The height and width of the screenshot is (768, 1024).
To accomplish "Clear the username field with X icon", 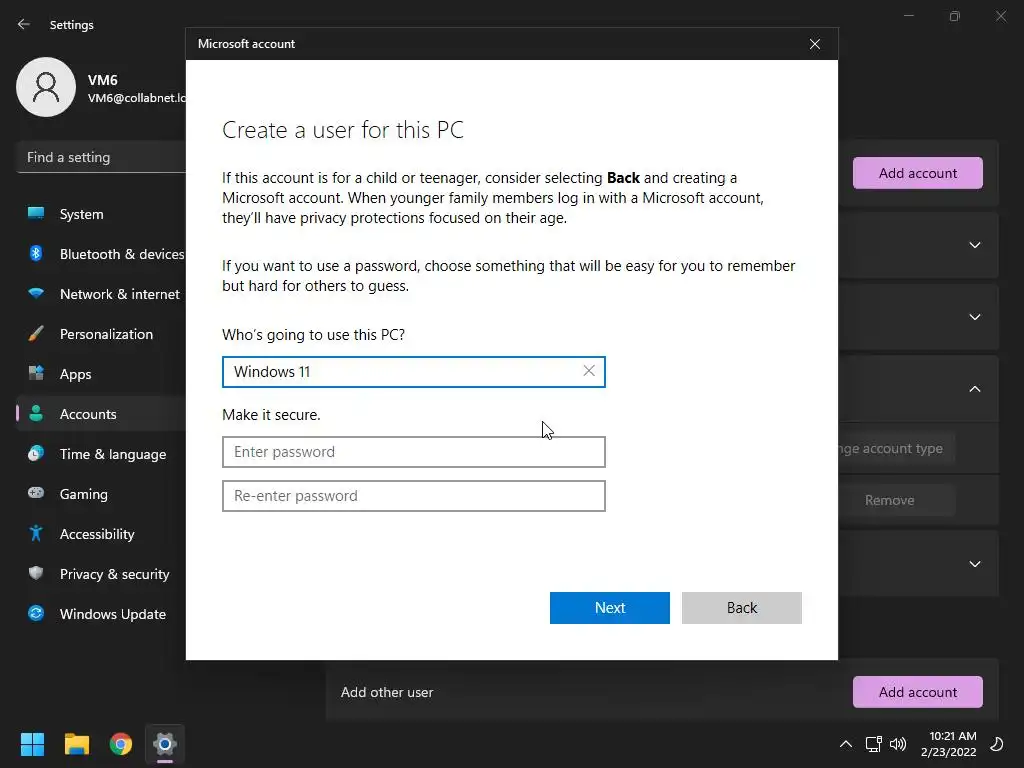I will point(588,371).
